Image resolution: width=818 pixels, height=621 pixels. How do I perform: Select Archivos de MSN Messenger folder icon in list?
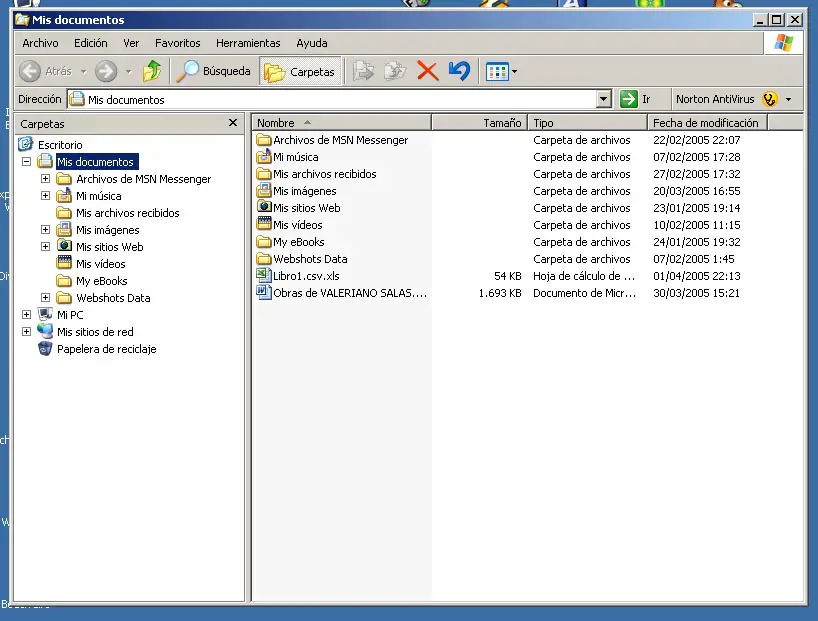(x=264, y=139)
